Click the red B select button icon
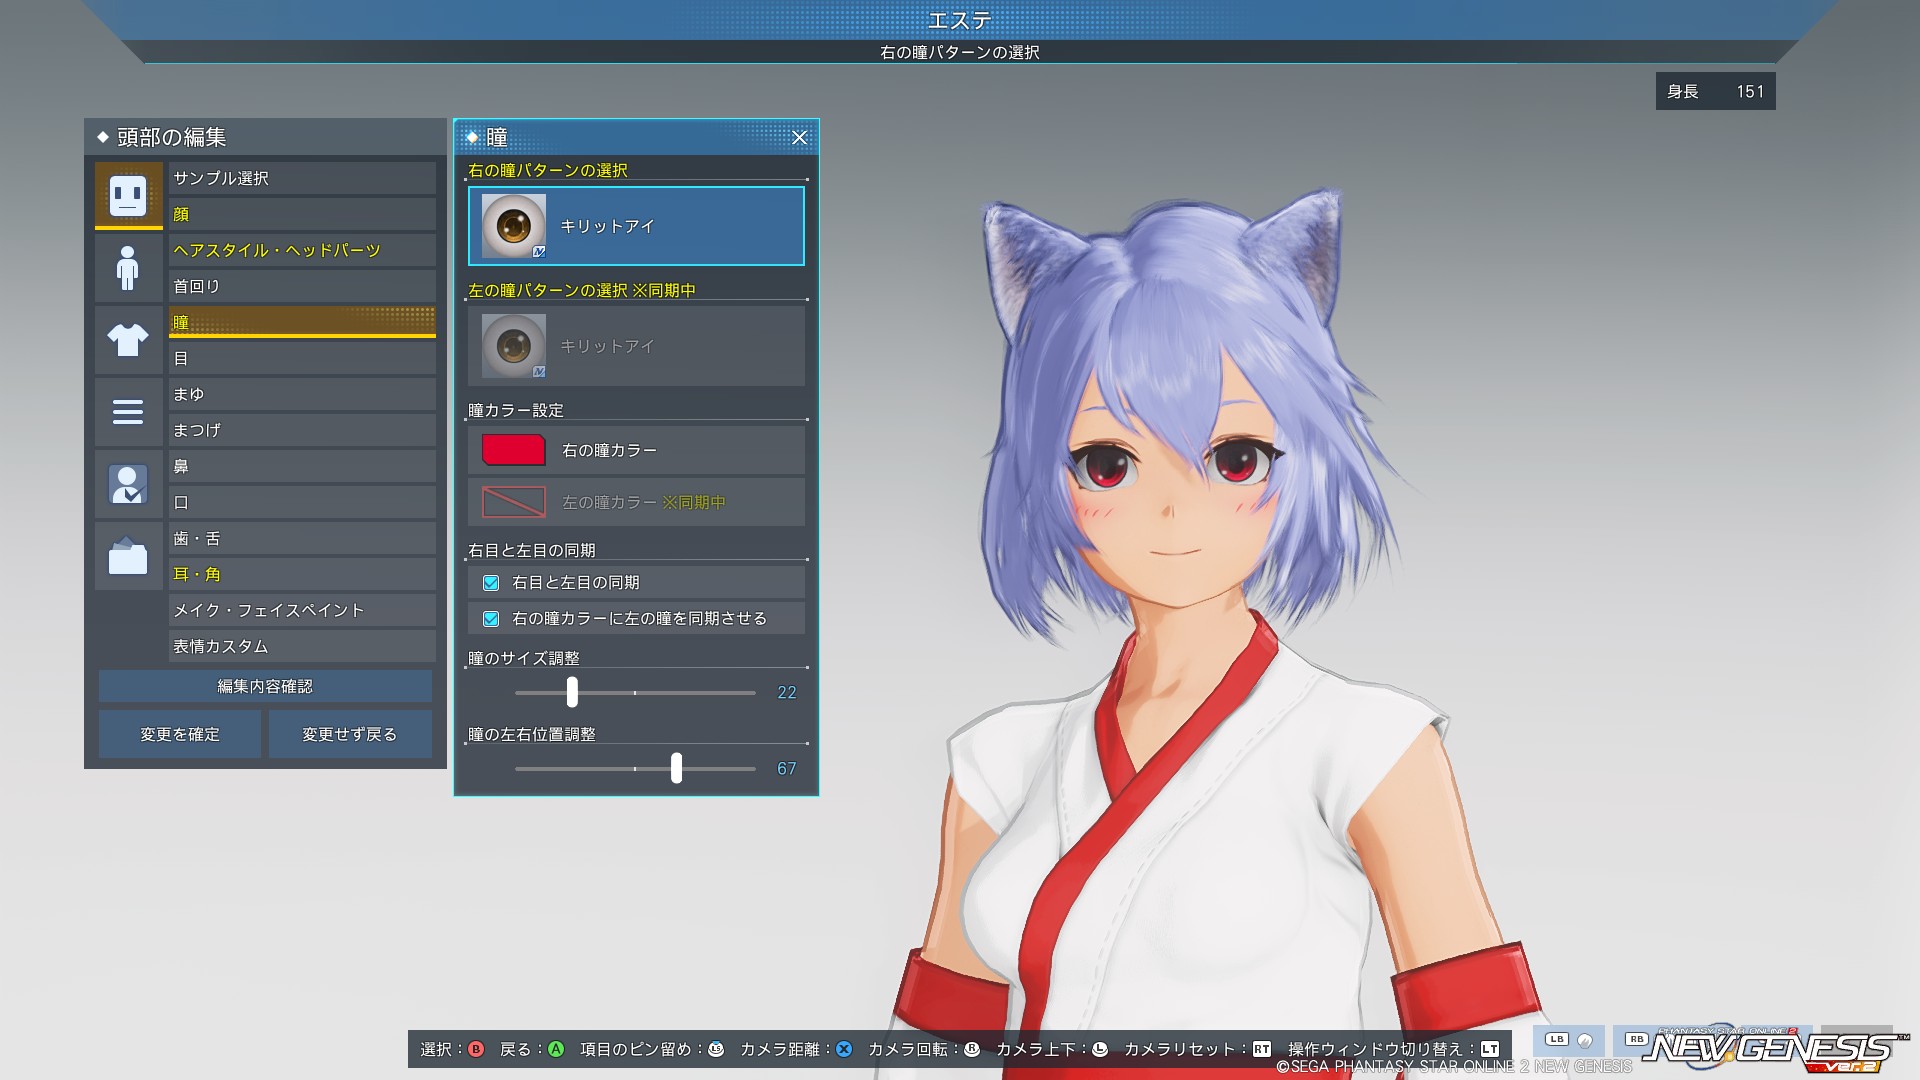 pyautogui.click(x=476, y=1049)
